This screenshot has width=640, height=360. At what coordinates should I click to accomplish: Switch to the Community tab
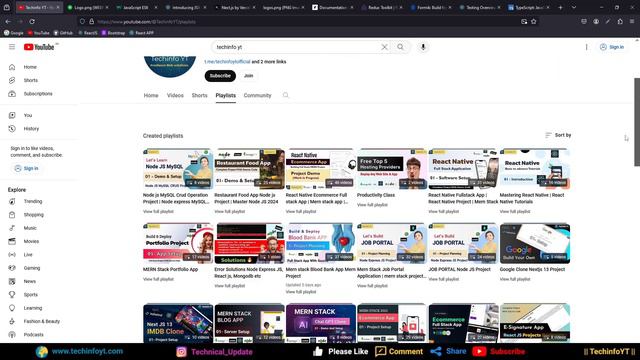[x=258, y=96]
